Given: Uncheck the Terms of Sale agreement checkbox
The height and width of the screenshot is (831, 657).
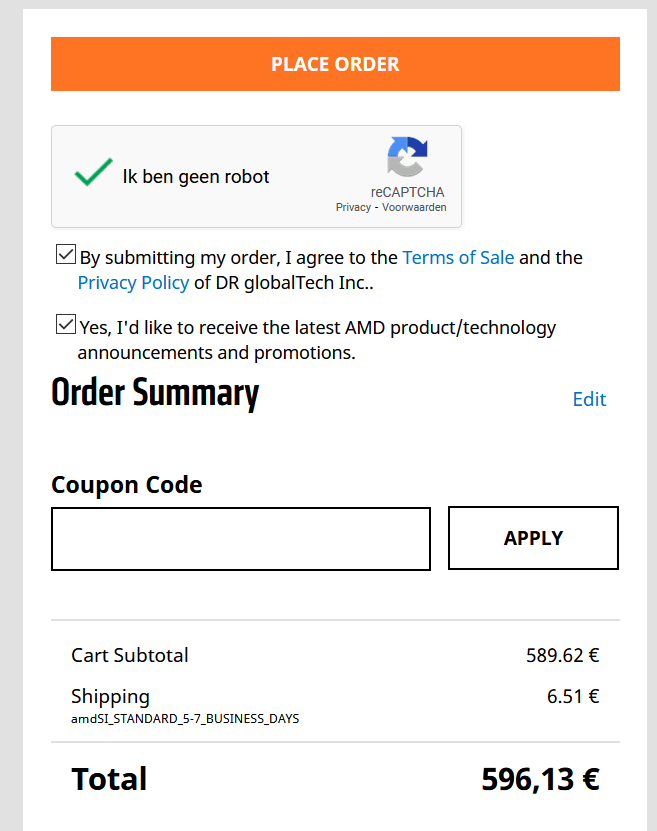Looking at the screenshot, I should pos(66,255).
